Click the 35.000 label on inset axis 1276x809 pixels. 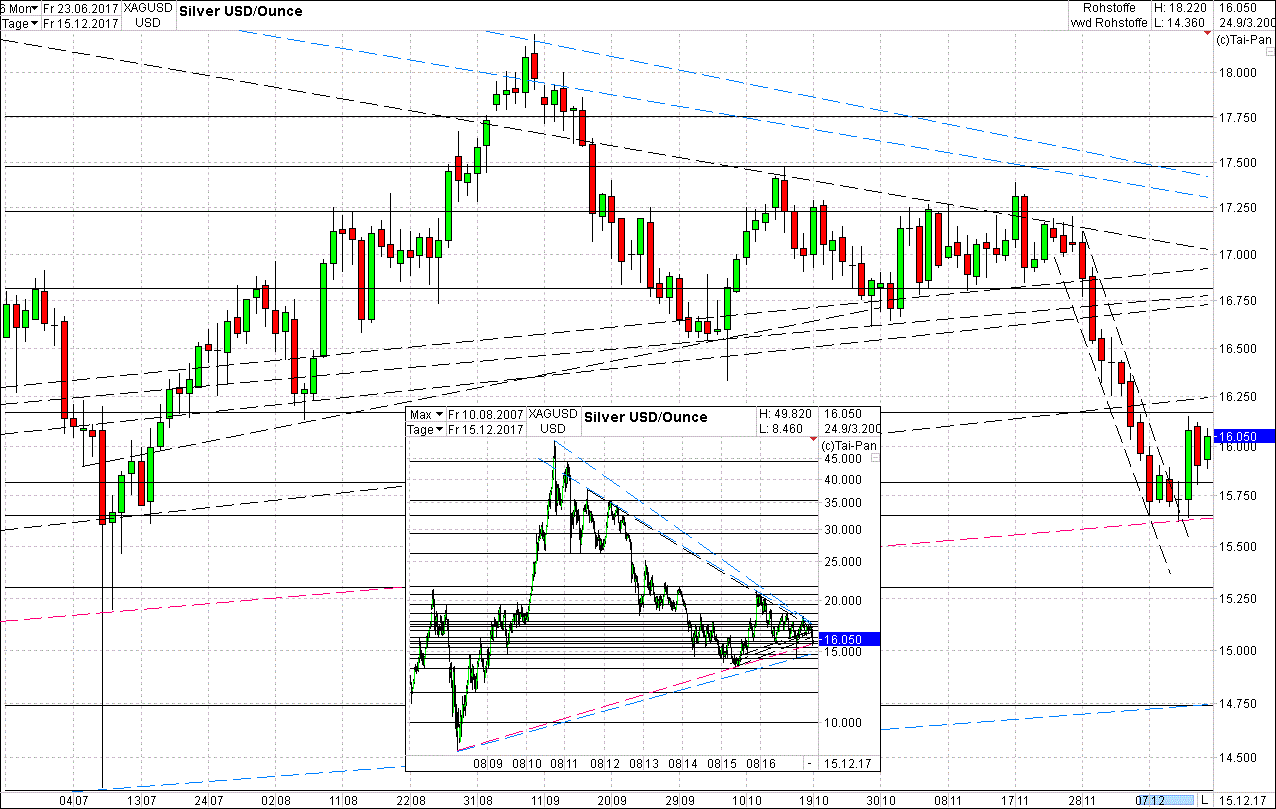pyautogui.click(x=843, y=503)
